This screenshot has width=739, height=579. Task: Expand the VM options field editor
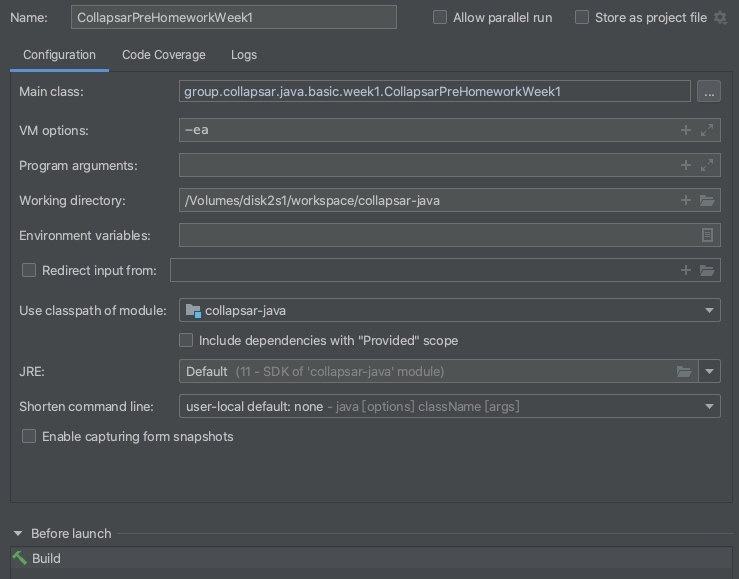pos(708,130)
